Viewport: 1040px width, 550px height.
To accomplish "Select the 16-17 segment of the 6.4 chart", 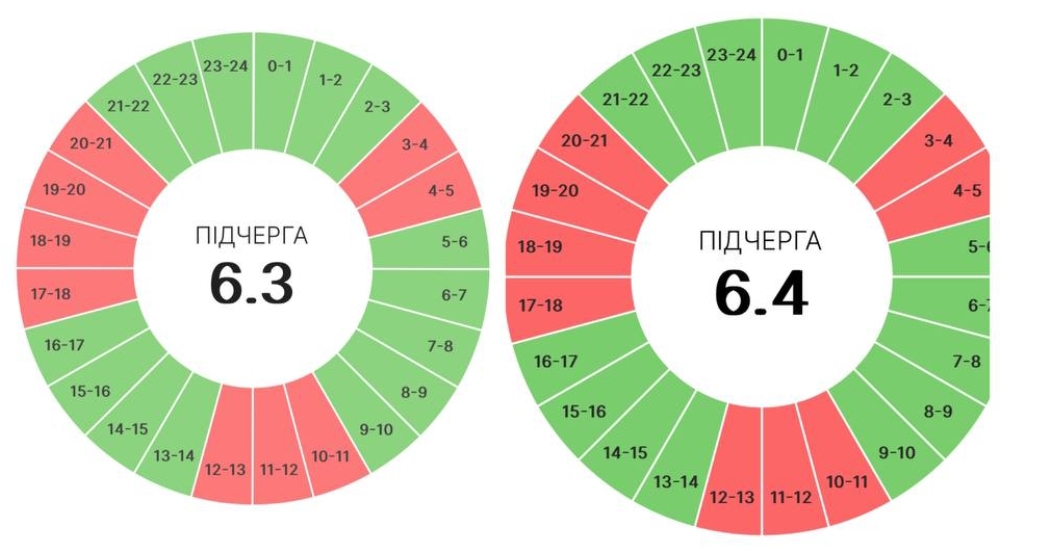I will [x=555, y=361].
